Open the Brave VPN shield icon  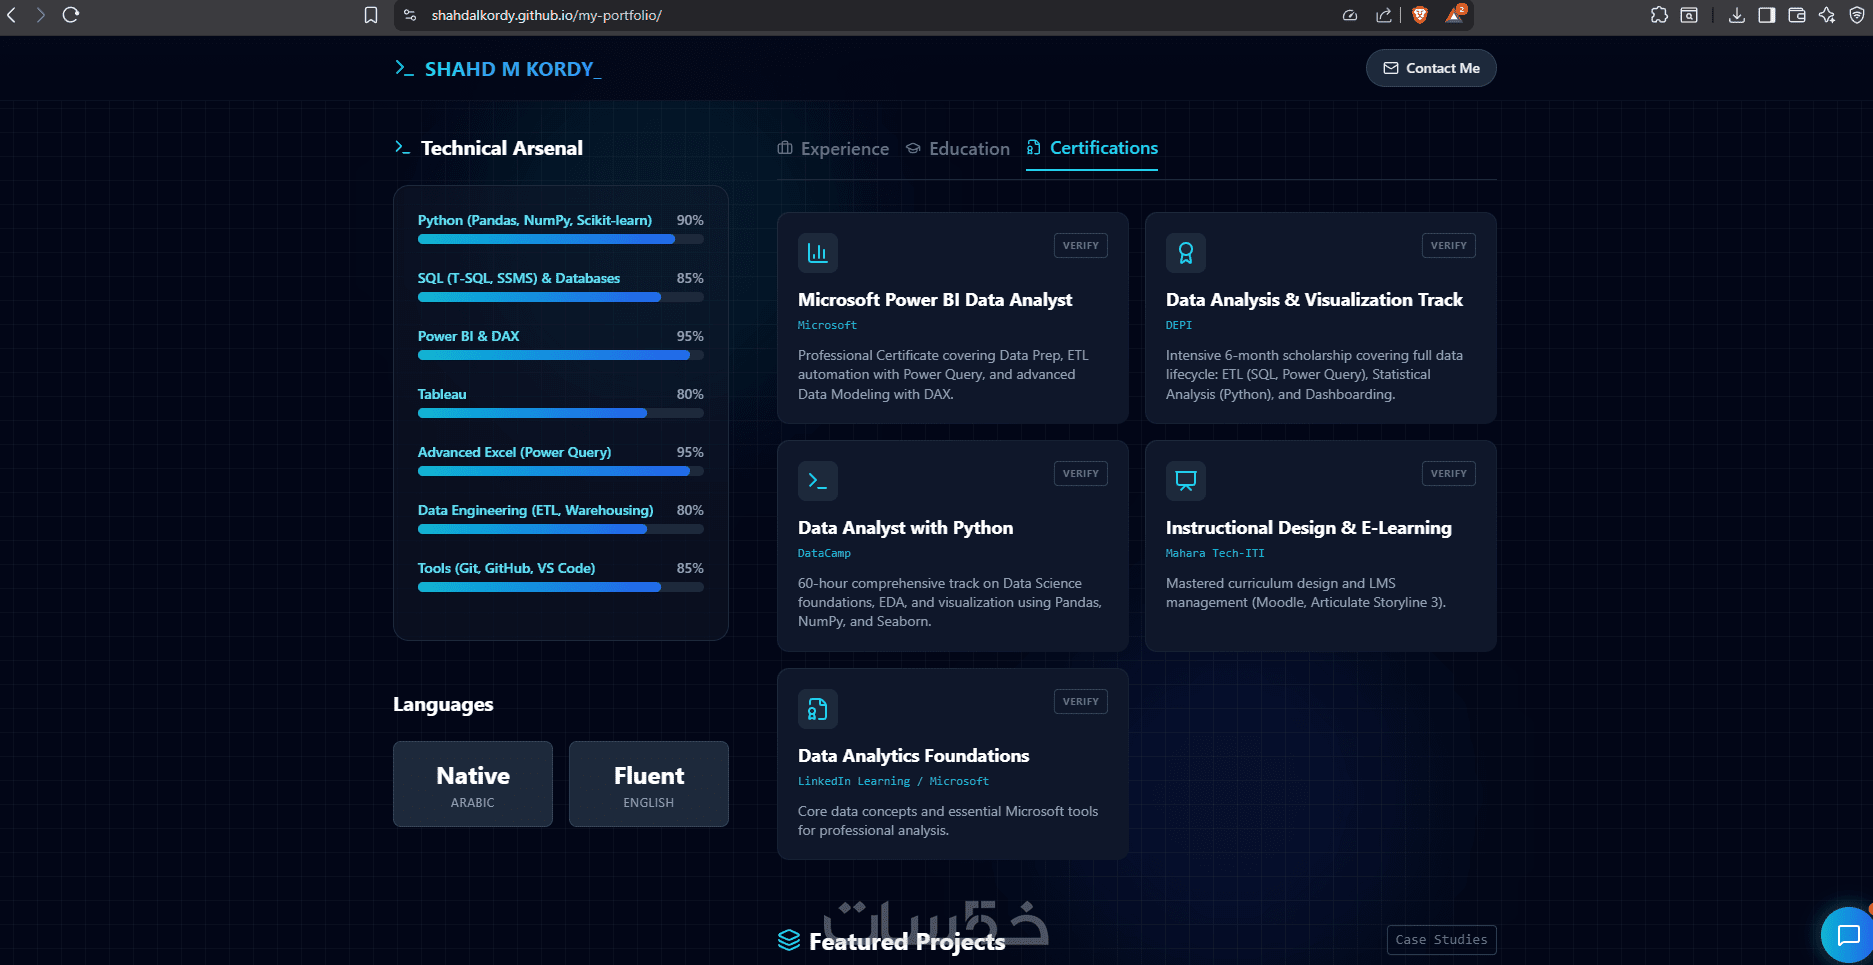click(1857, 15)
